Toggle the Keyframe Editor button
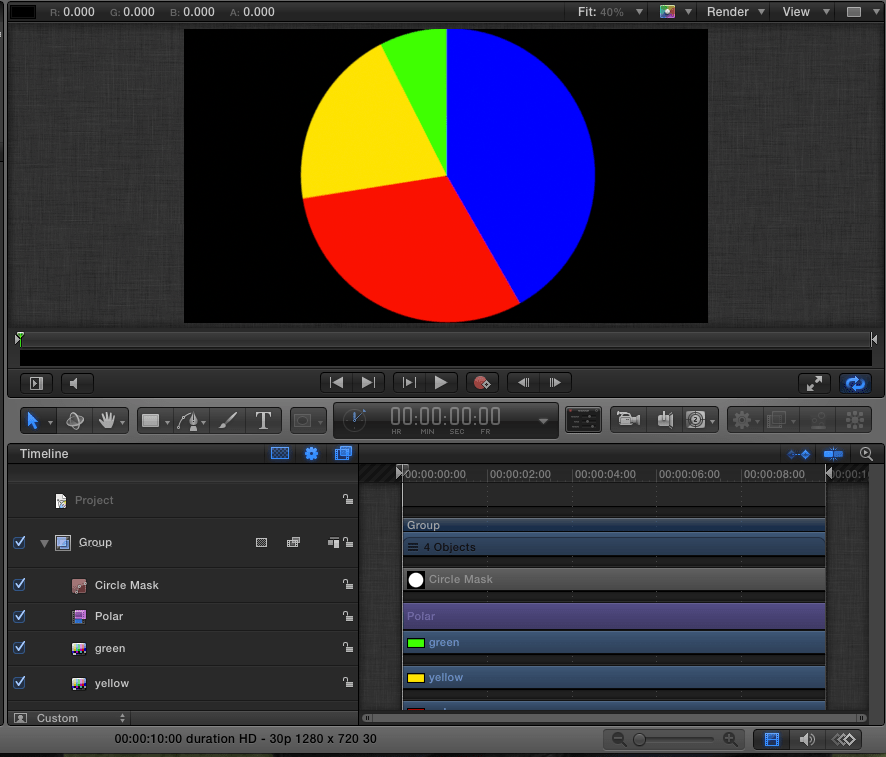The height and width of the screenshot is (757, 886). pos(844,739)
